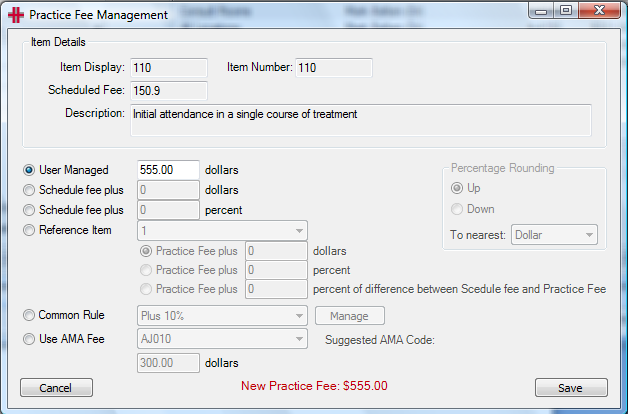Select the Use AMA Fee option

[29, 339]
